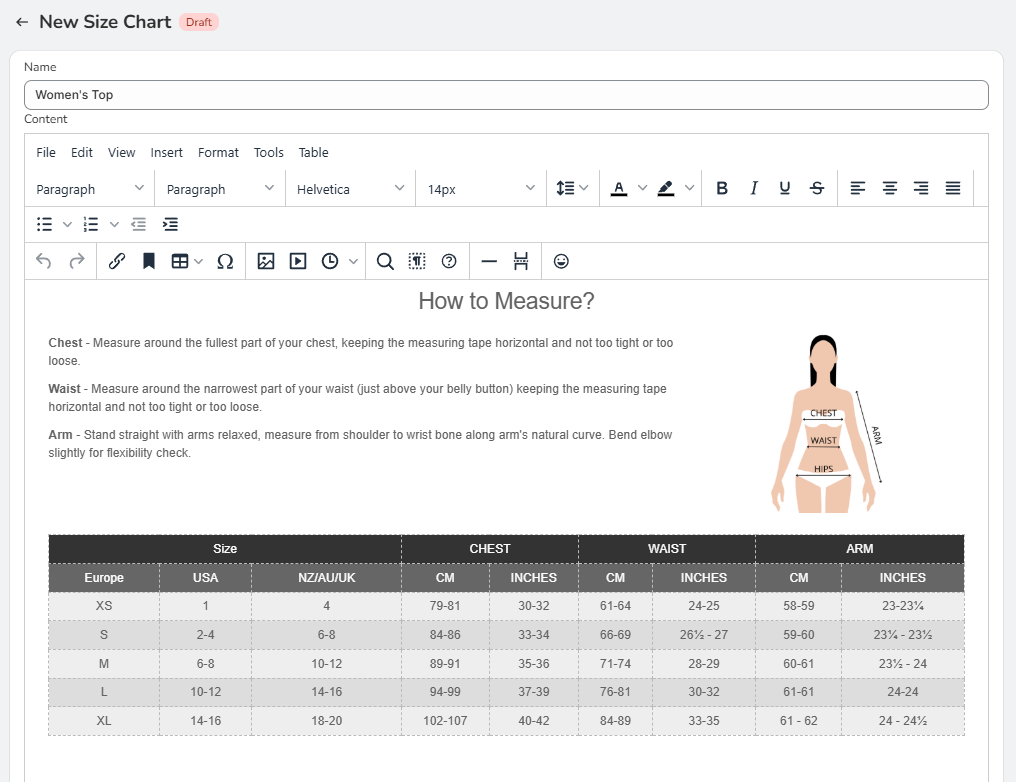Apply numbered list

pos(91,224)
